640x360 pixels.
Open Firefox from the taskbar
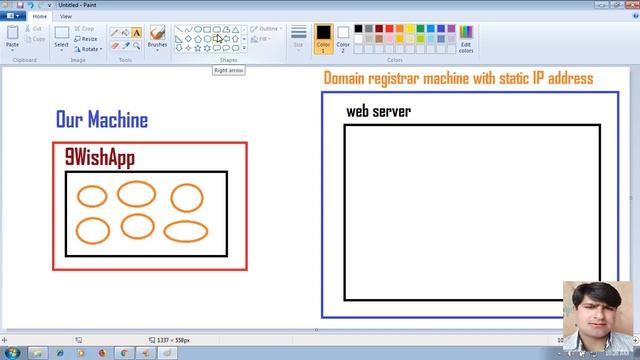[102, 353]
